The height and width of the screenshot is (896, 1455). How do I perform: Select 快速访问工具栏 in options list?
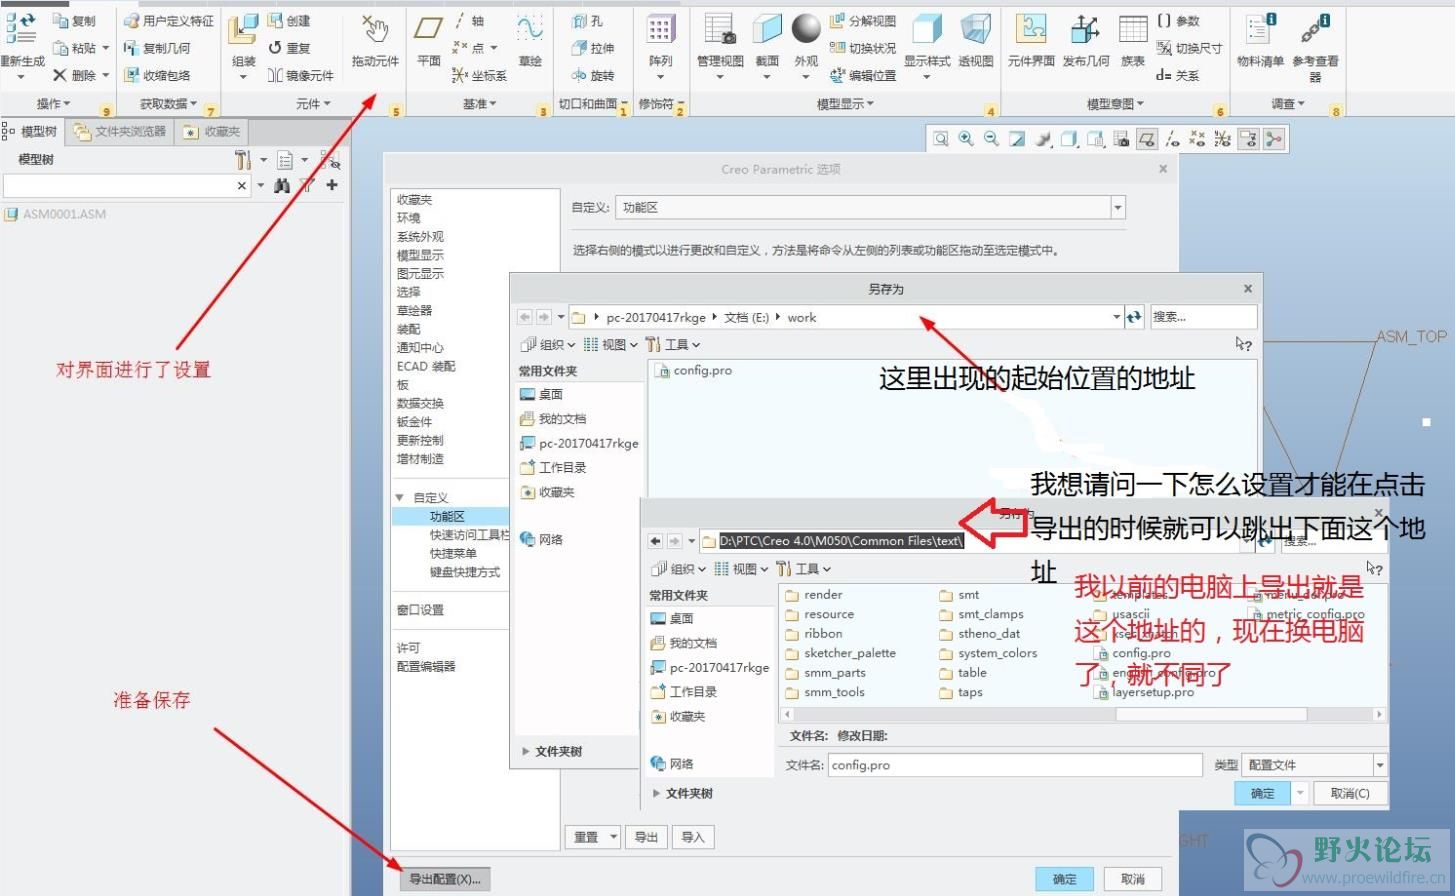(469, 535)
